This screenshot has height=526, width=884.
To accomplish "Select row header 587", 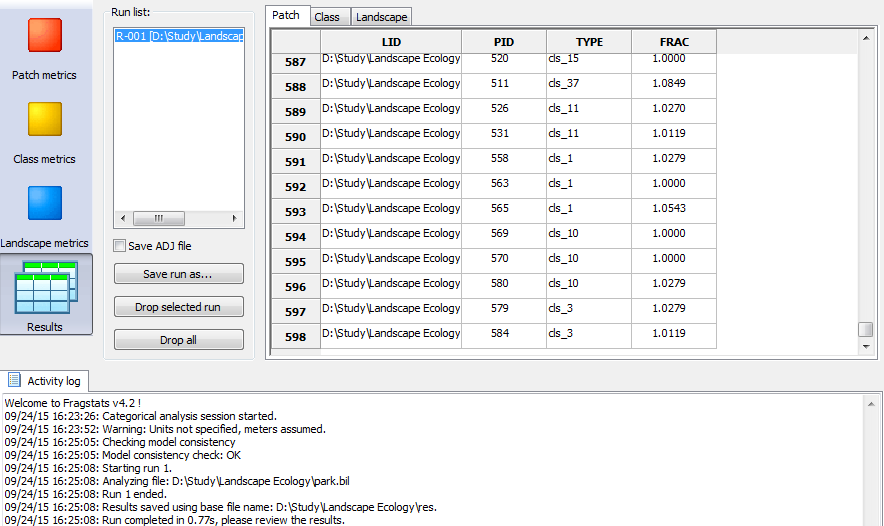I will pyautogui.click(x=295, y=62).
